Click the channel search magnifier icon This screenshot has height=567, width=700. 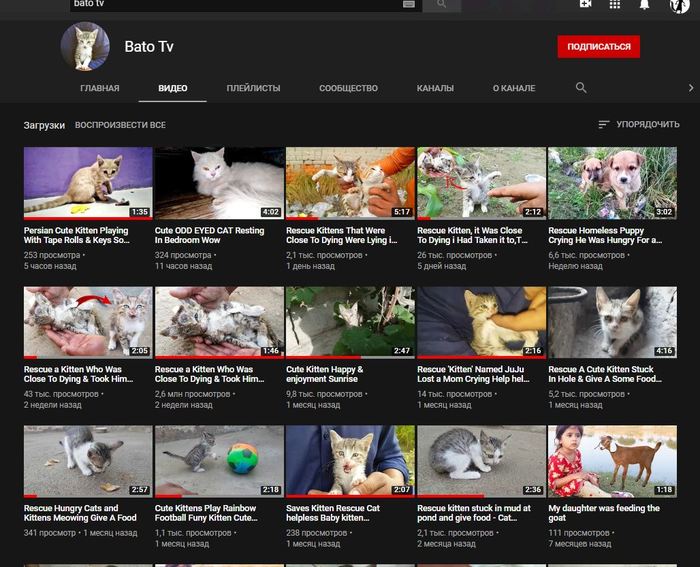click(x=581, y=88)
